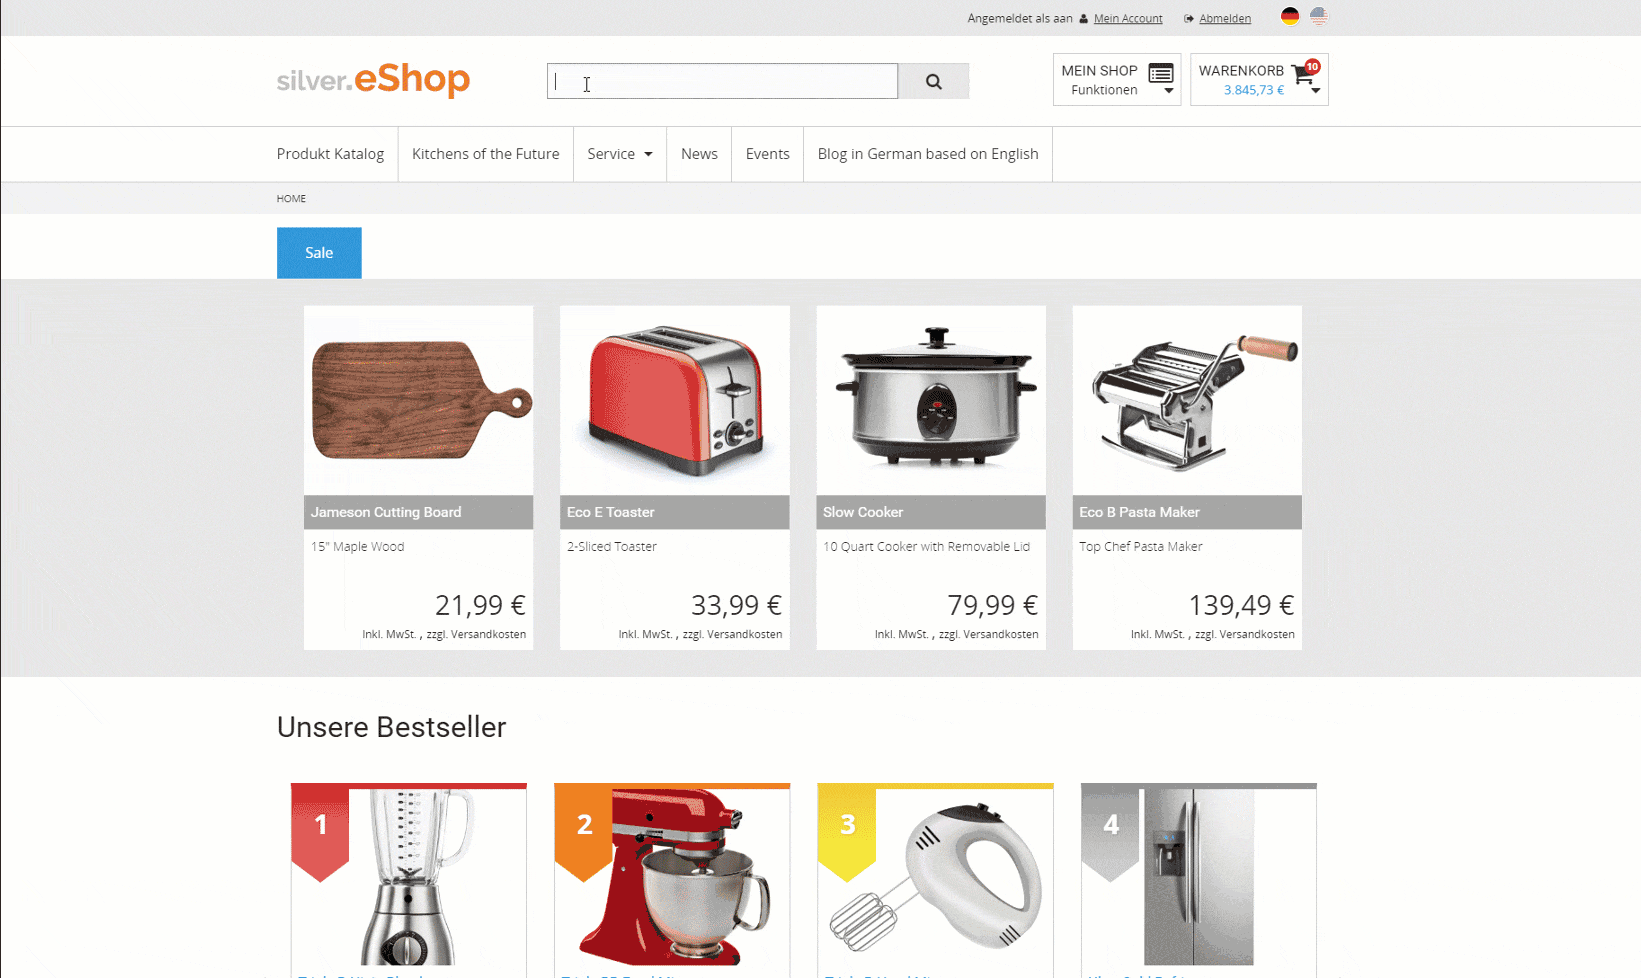Click into the search input field

tap(722, 81)
